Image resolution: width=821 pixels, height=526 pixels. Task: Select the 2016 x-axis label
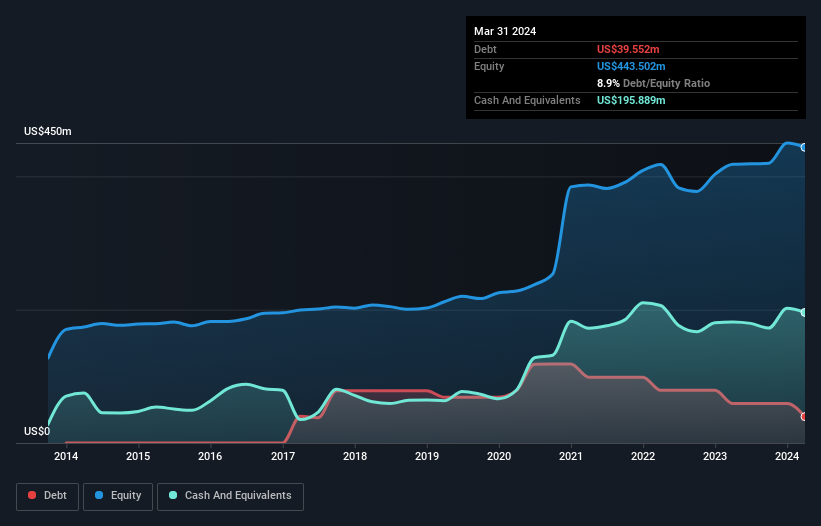[210, 456]
